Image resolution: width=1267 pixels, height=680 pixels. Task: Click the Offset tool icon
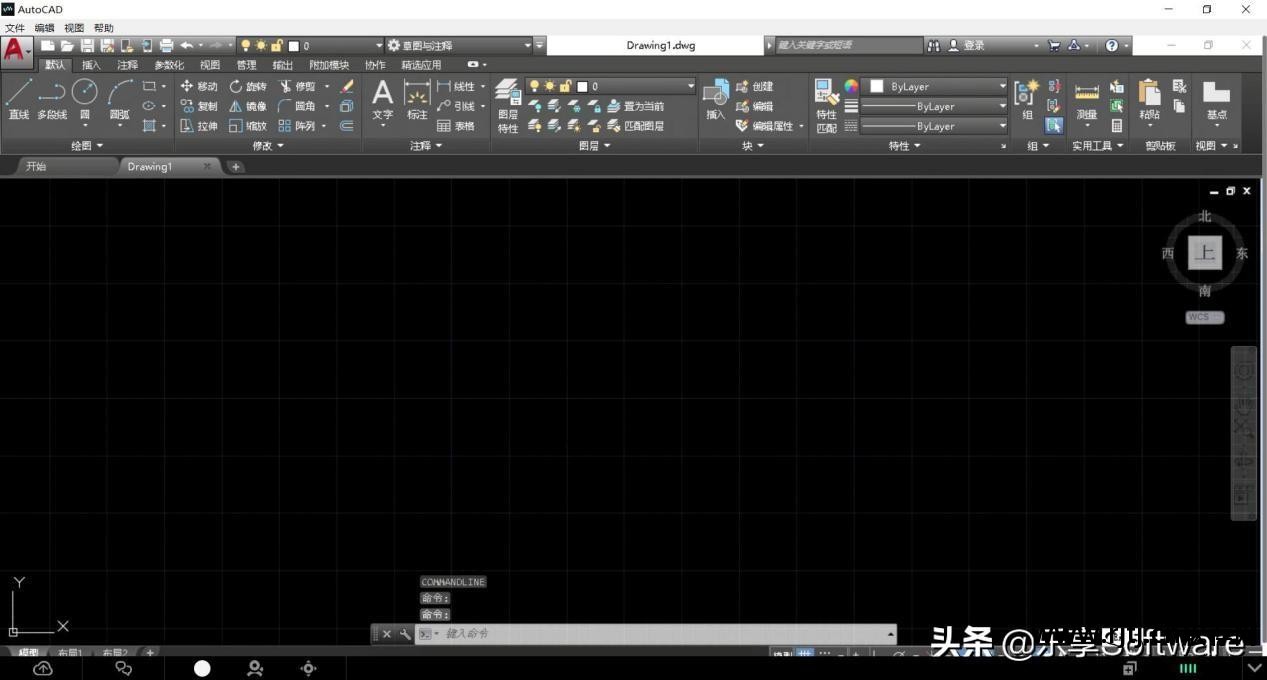click(x=347, y=126)
